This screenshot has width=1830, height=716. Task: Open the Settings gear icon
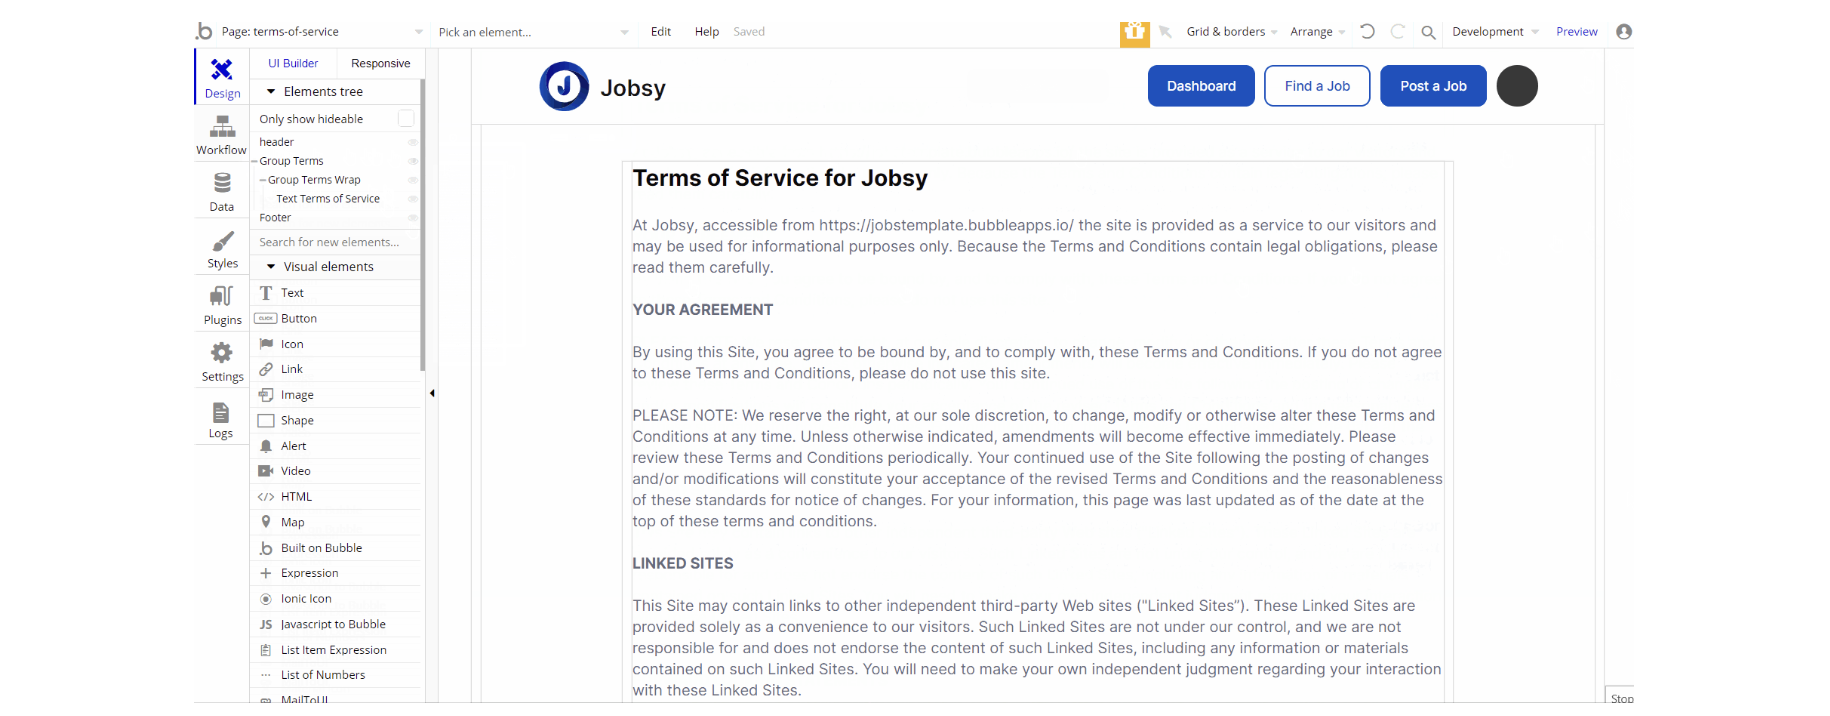tap(222, 353)
